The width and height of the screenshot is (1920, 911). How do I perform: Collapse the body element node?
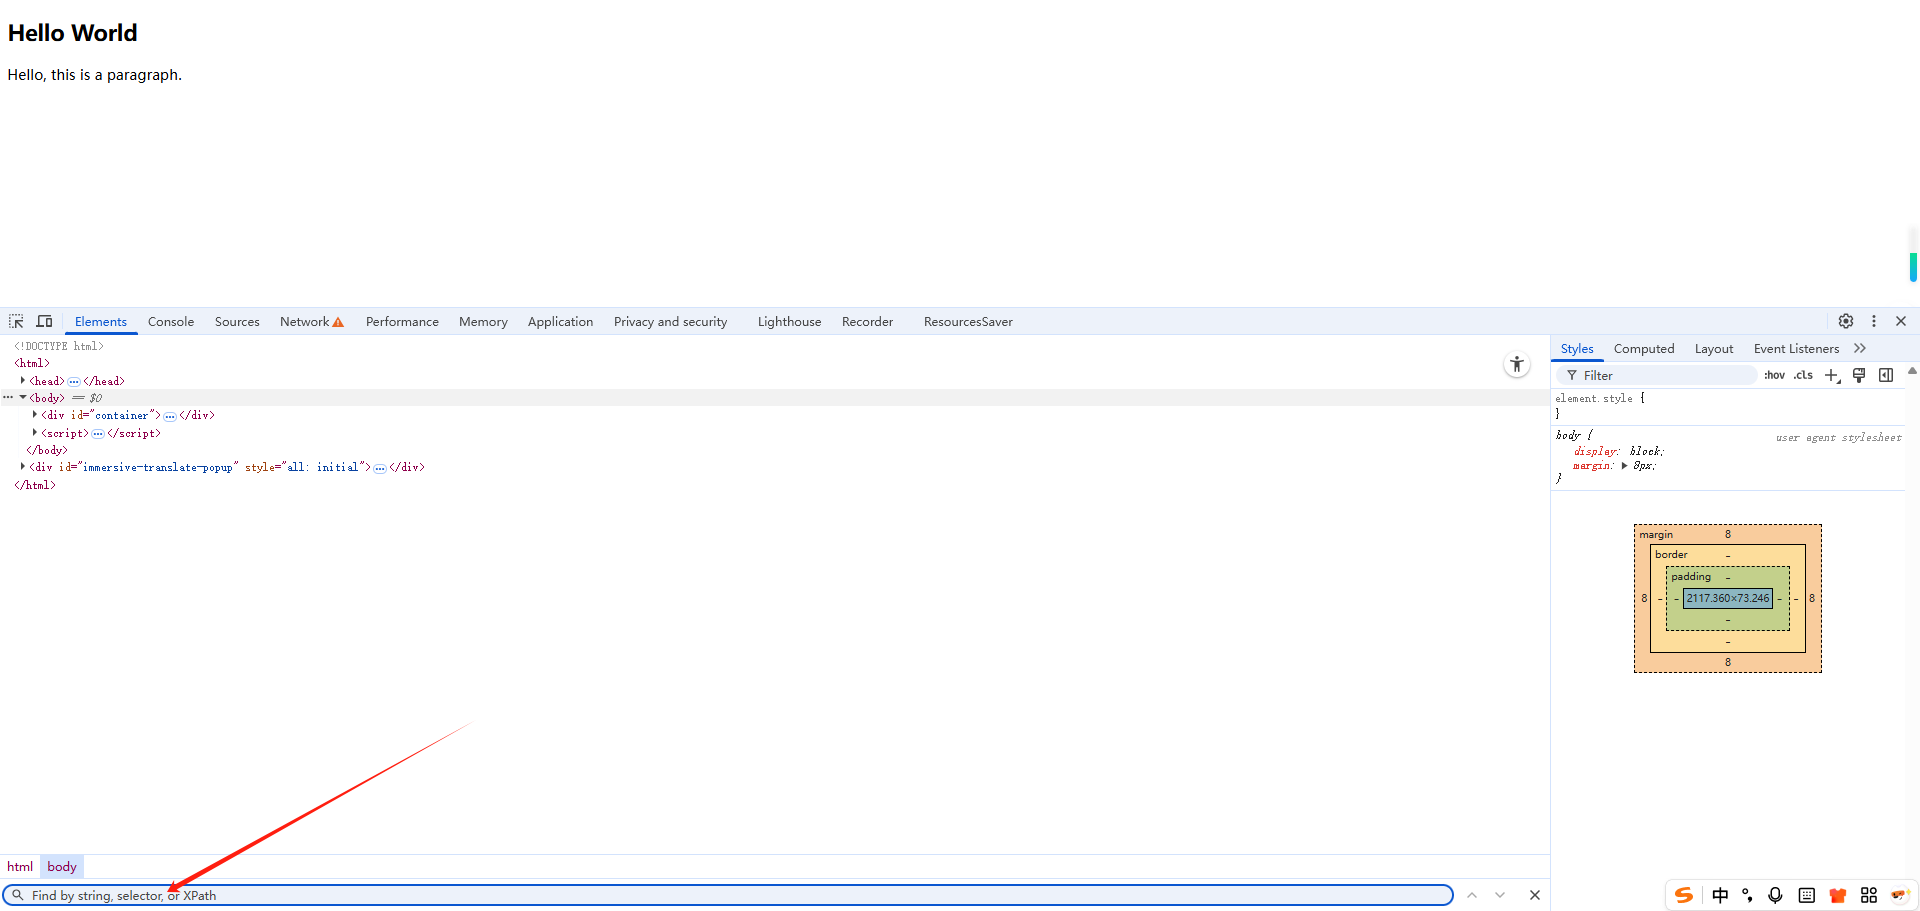click(23, 397)
